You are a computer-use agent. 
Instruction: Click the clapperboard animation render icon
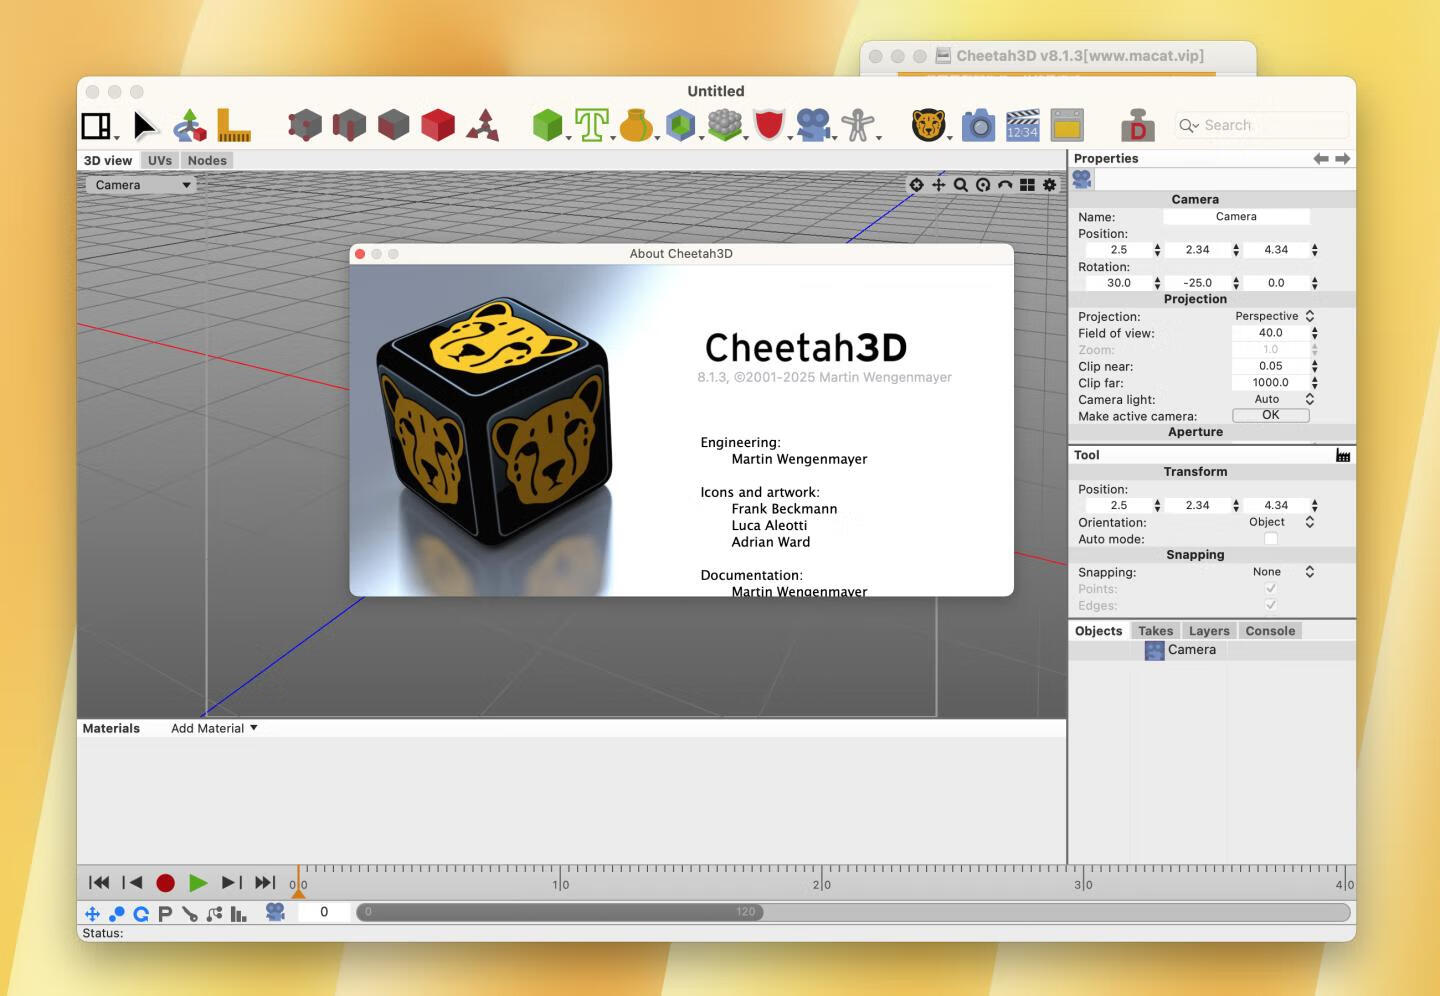[x=1022, y=125]
